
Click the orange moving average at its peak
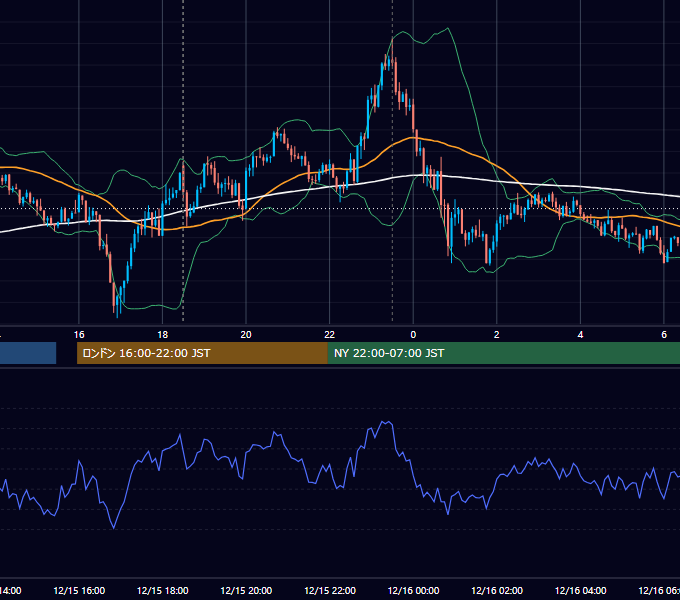pos(413,137)
